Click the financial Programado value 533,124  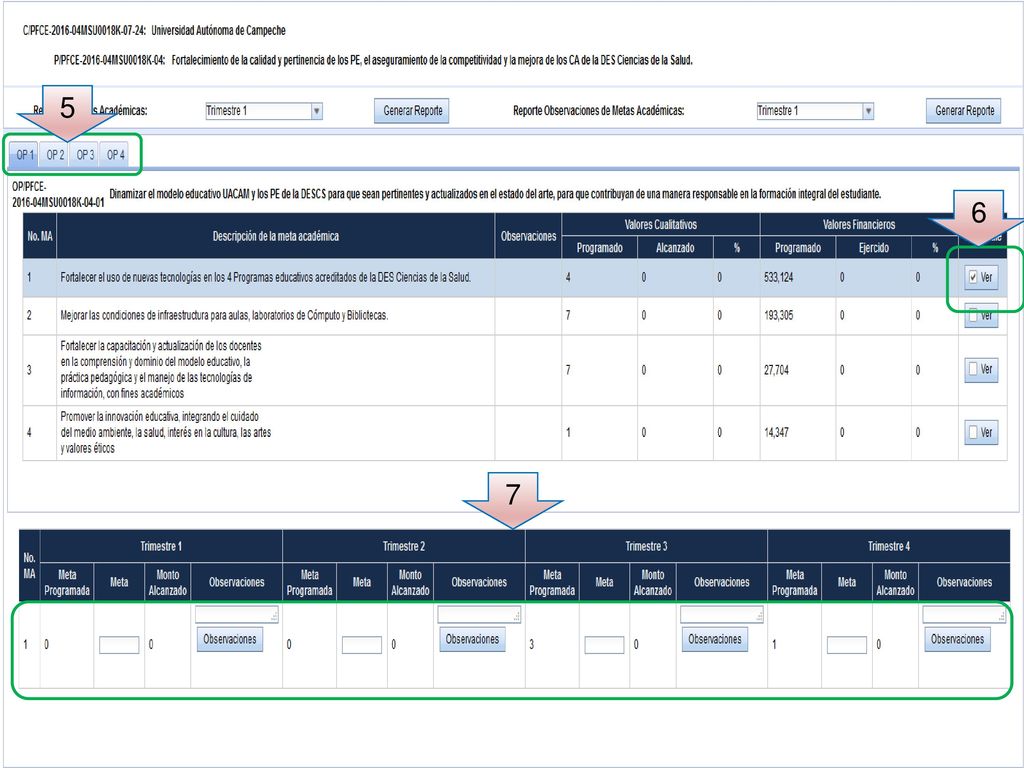tap(778, 278)
